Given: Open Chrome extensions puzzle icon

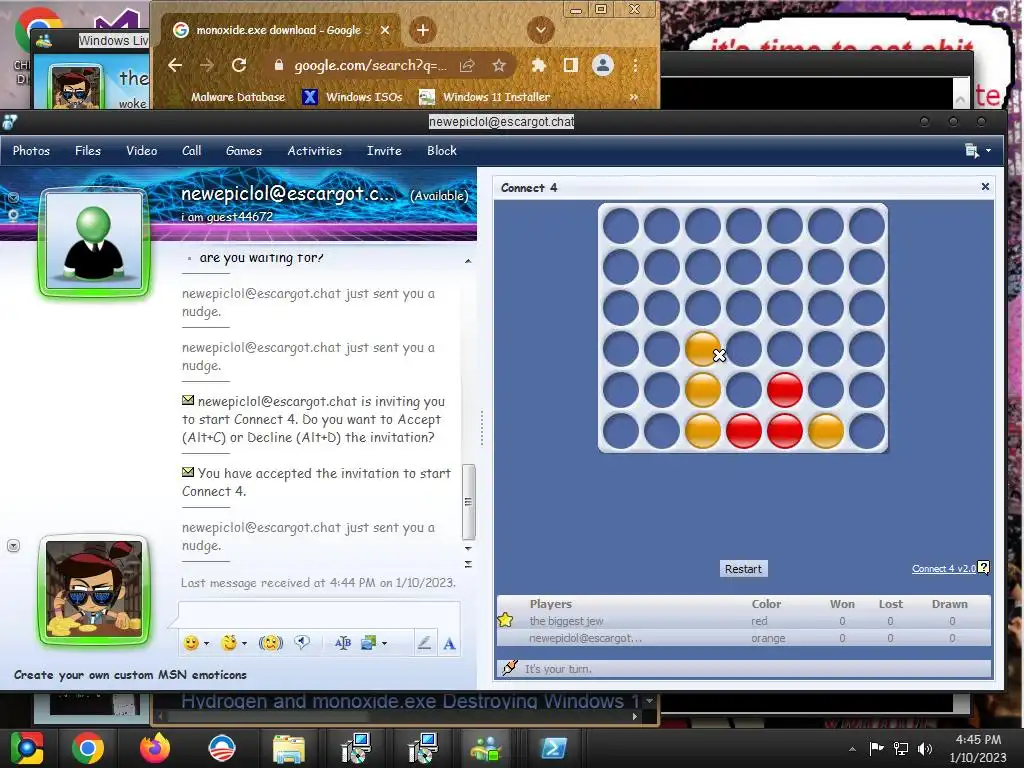Looking at the screenshot, I should 539,65.
